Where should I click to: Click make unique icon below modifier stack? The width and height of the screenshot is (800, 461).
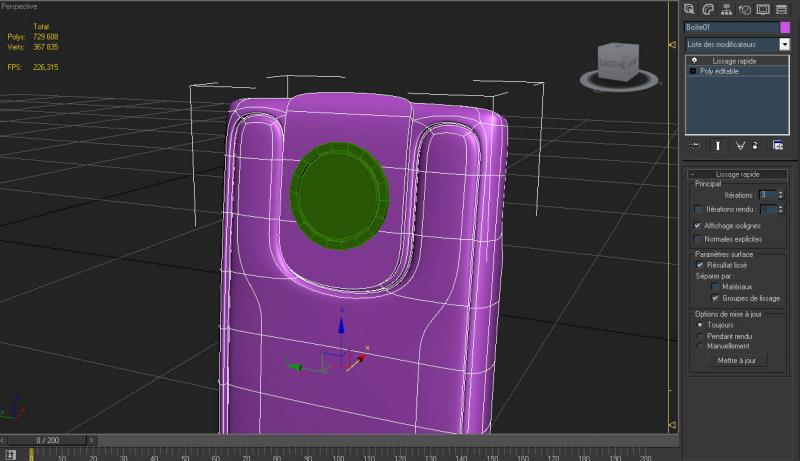click(x=740, y=145)
